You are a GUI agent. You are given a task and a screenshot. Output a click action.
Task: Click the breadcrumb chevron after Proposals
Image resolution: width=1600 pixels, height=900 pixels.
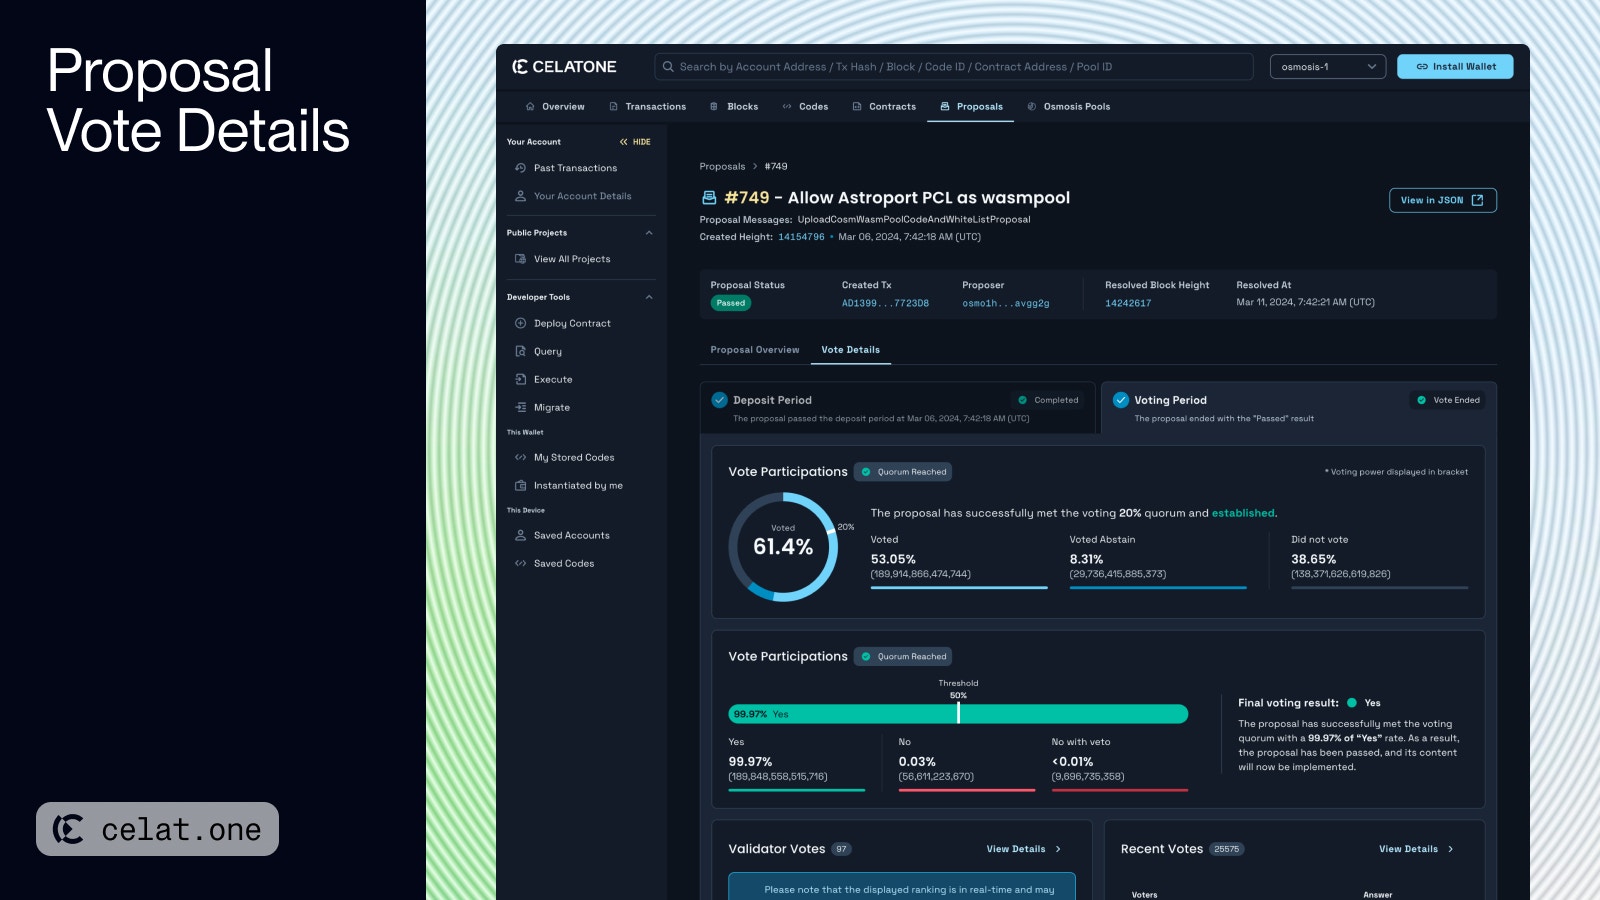(x=755, y=167)
